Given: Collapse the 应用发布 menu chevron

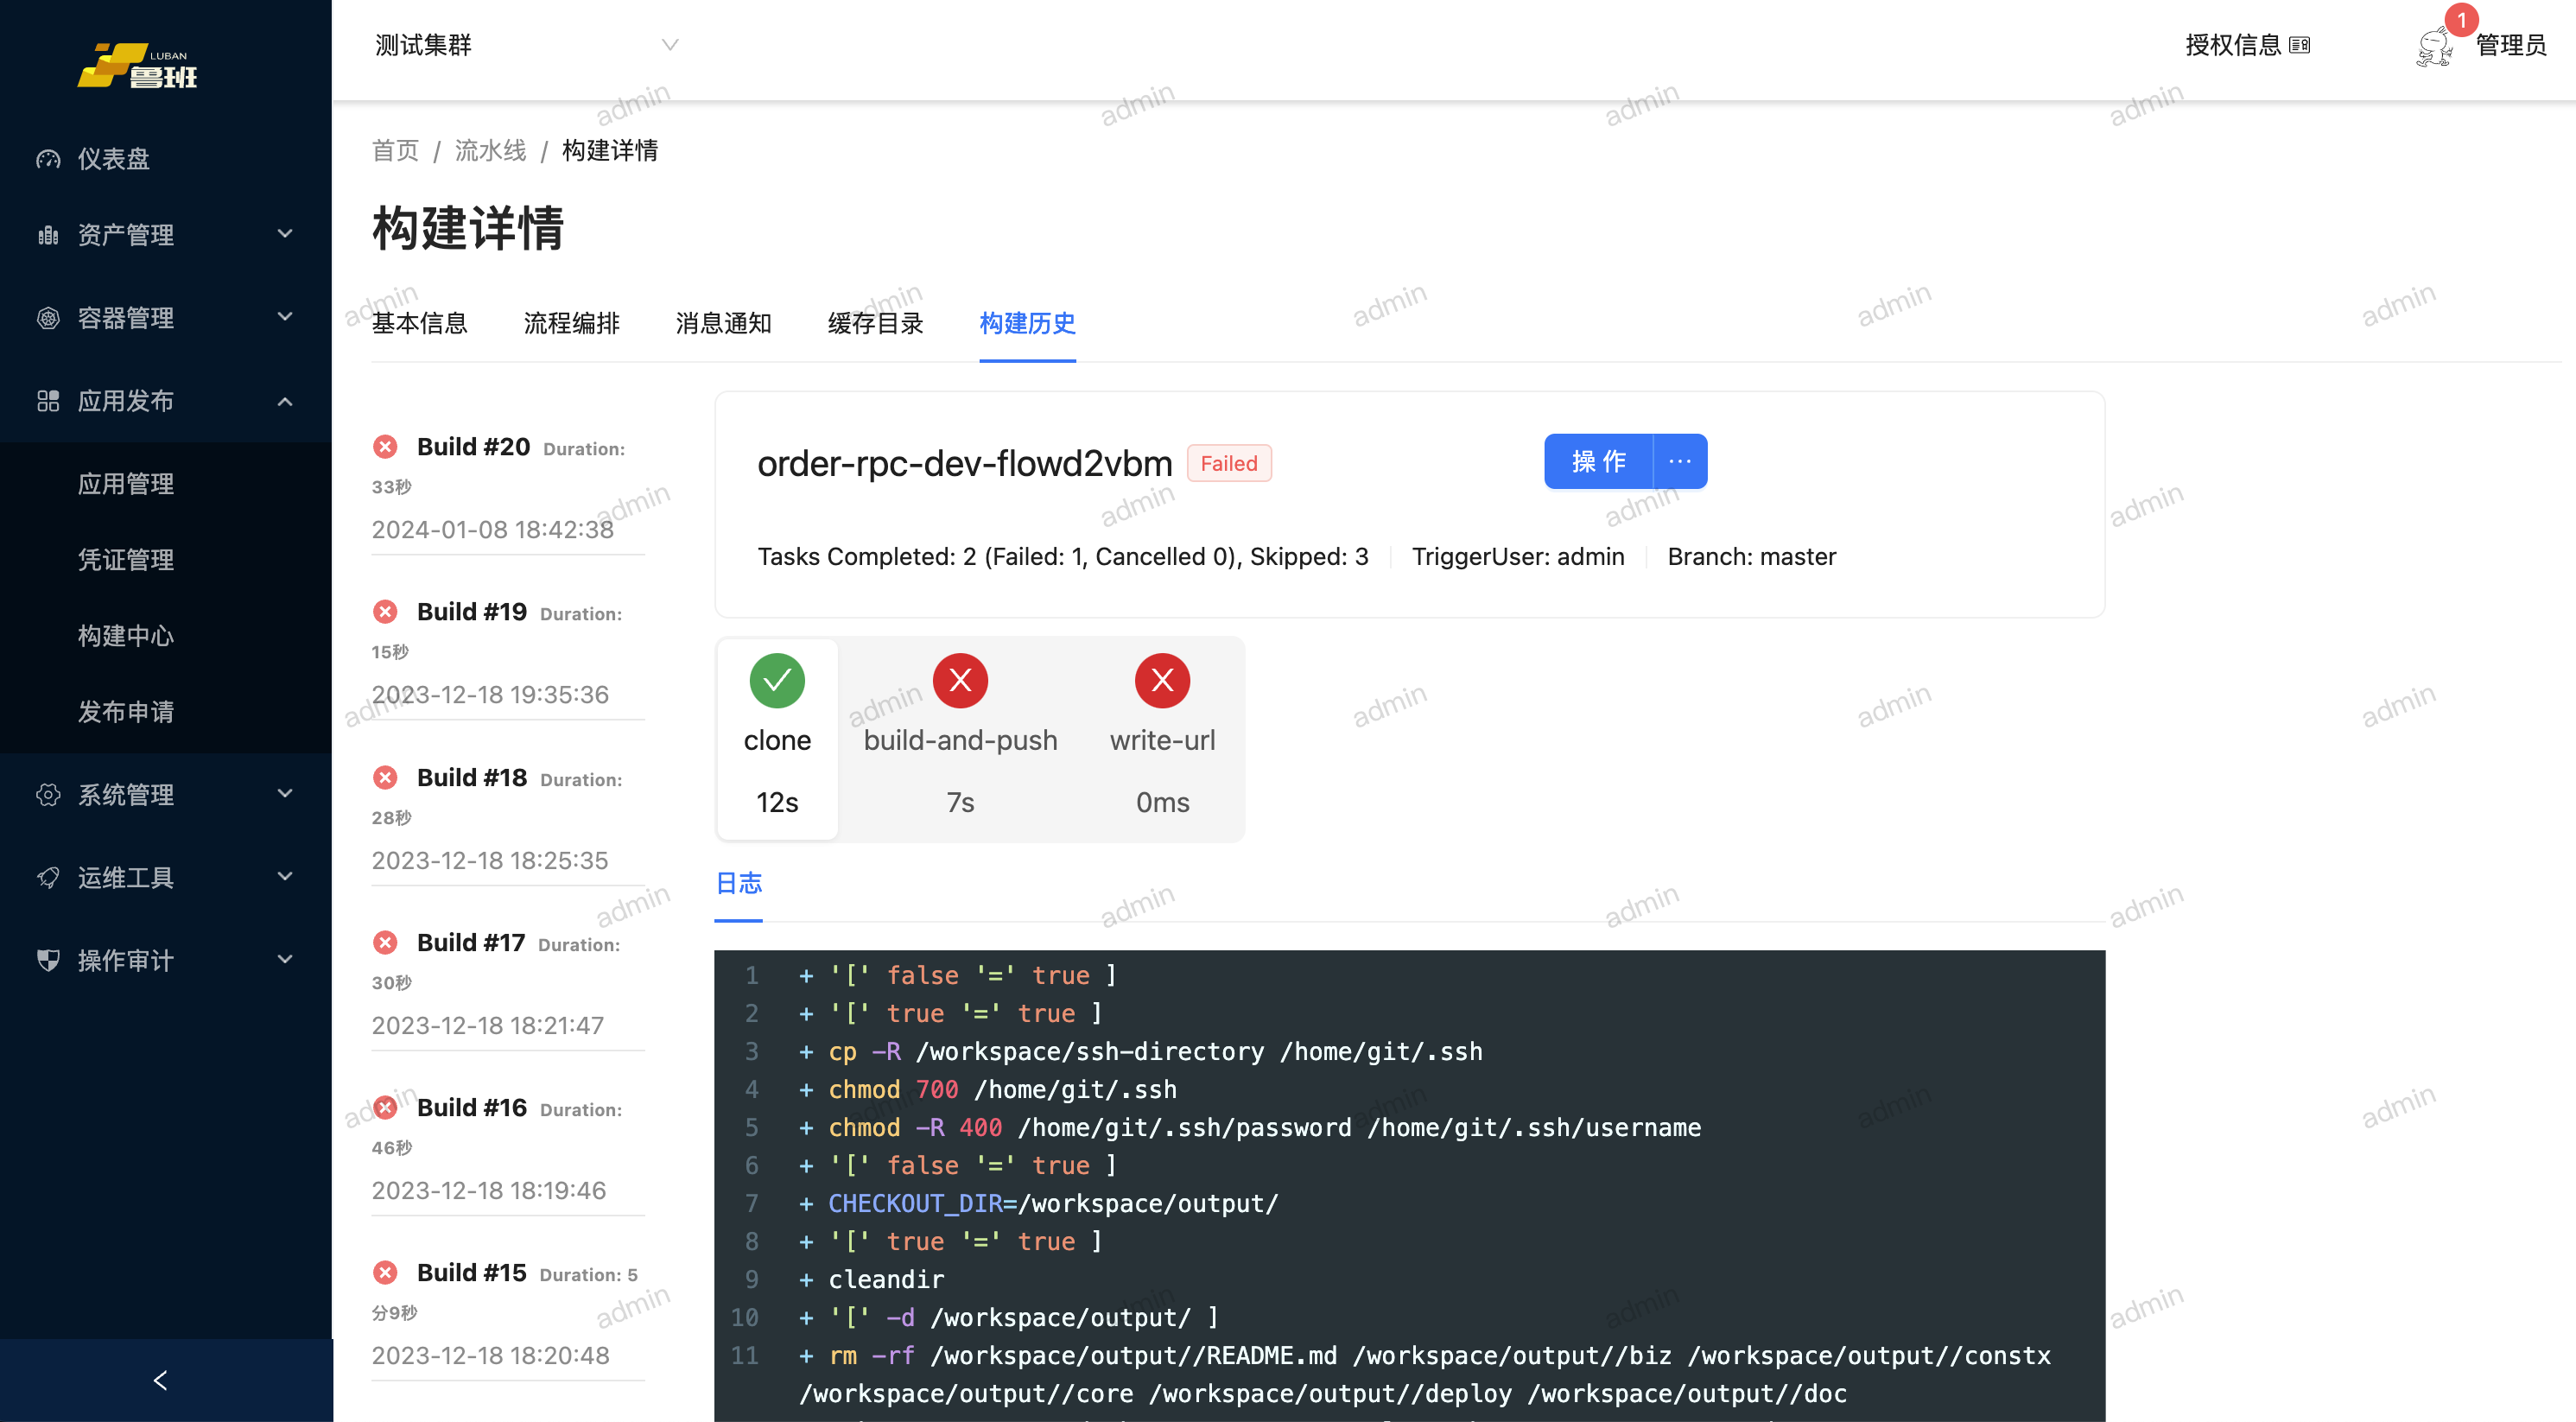Looking at the screenshot, I should click(x=285, y=401).
